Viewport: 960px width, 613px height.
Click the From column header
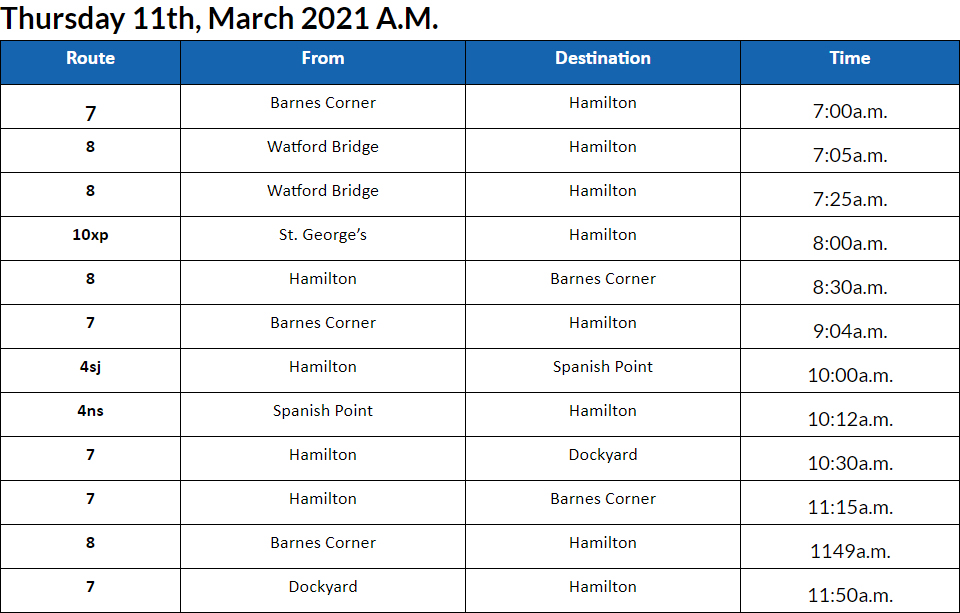(x=322, y=59)
